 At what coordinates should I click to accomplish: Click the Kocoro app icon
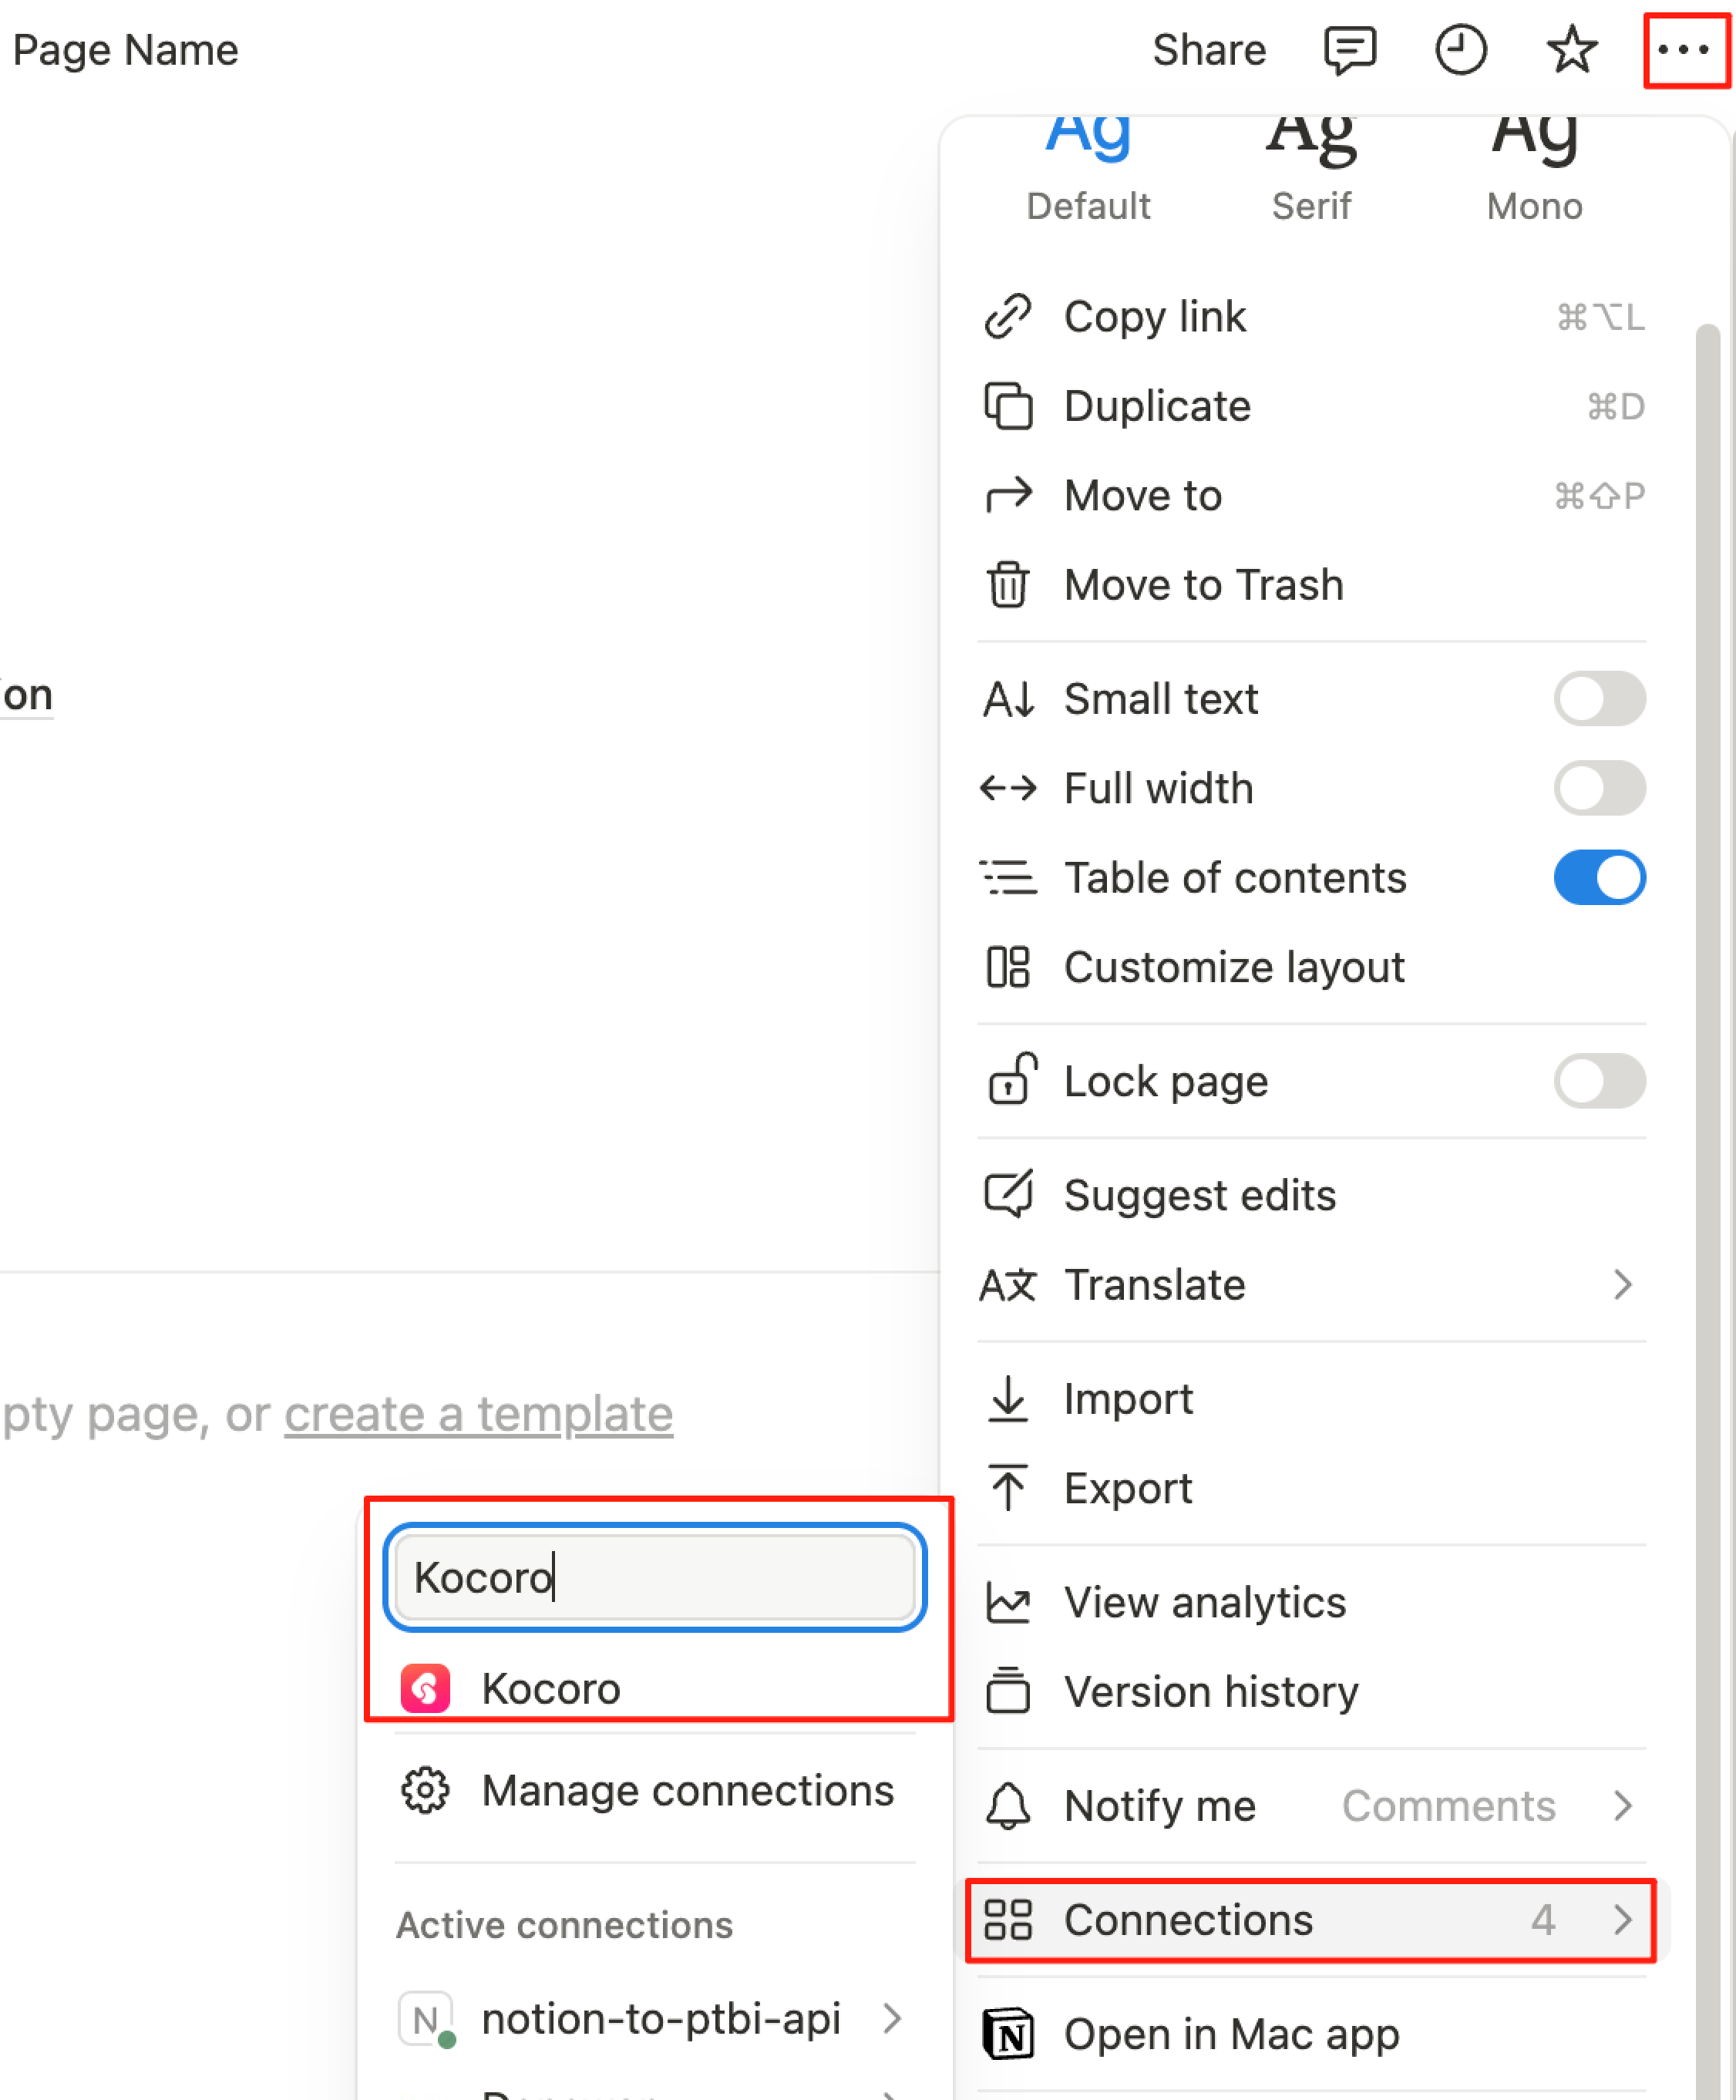tap(425, 1689)
